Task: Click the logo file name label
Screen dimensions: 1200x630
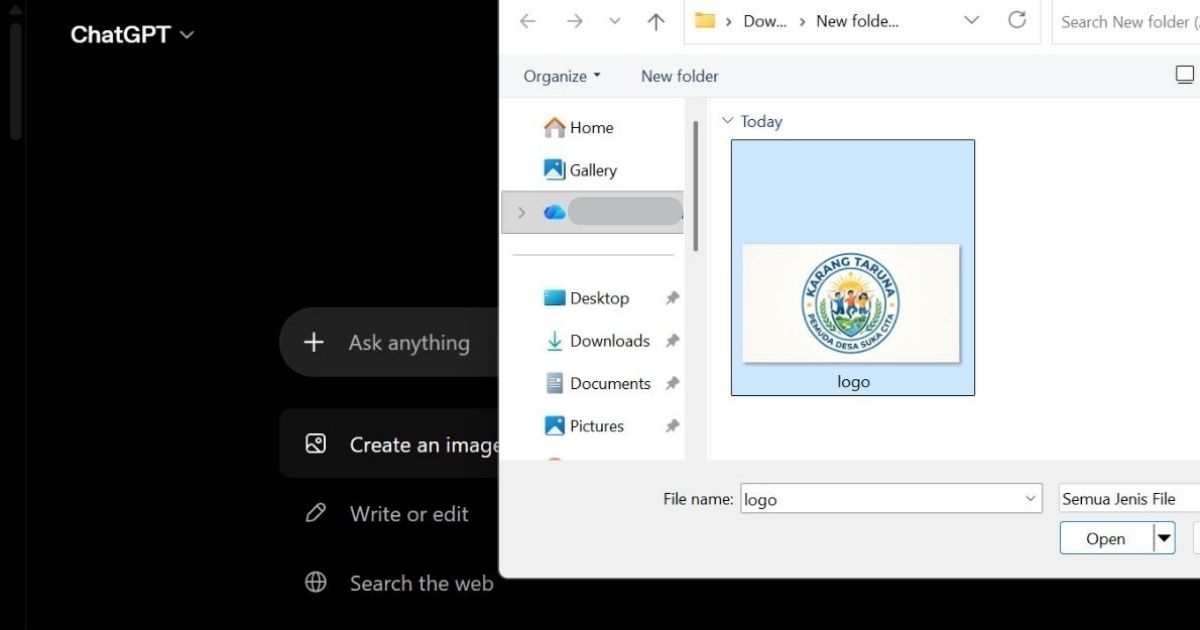Action: (x=853, y=382)
